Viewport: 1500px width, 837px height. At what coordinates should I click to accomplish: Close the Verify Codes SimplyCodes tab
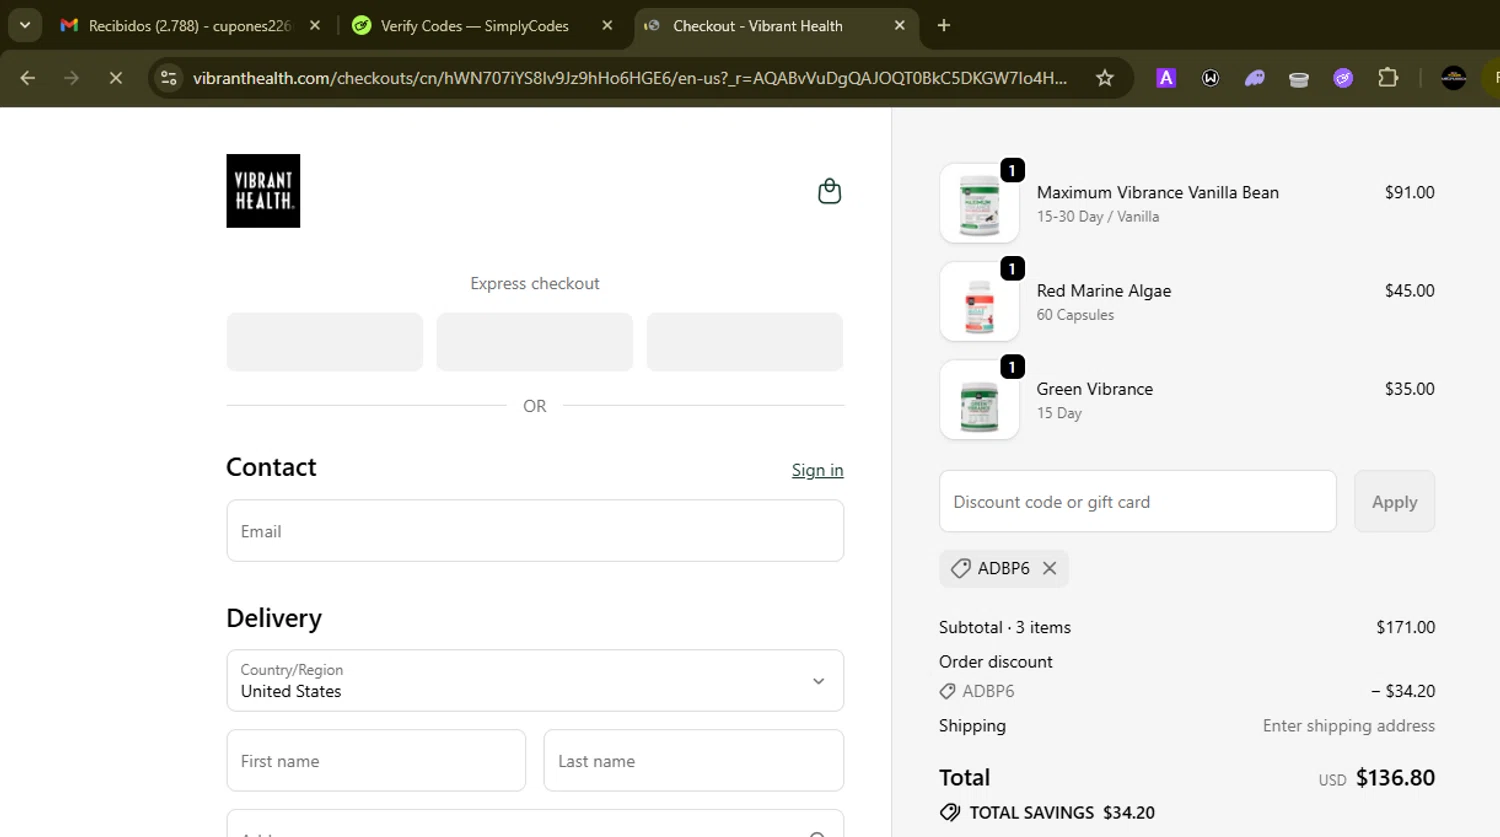(607, 26)
